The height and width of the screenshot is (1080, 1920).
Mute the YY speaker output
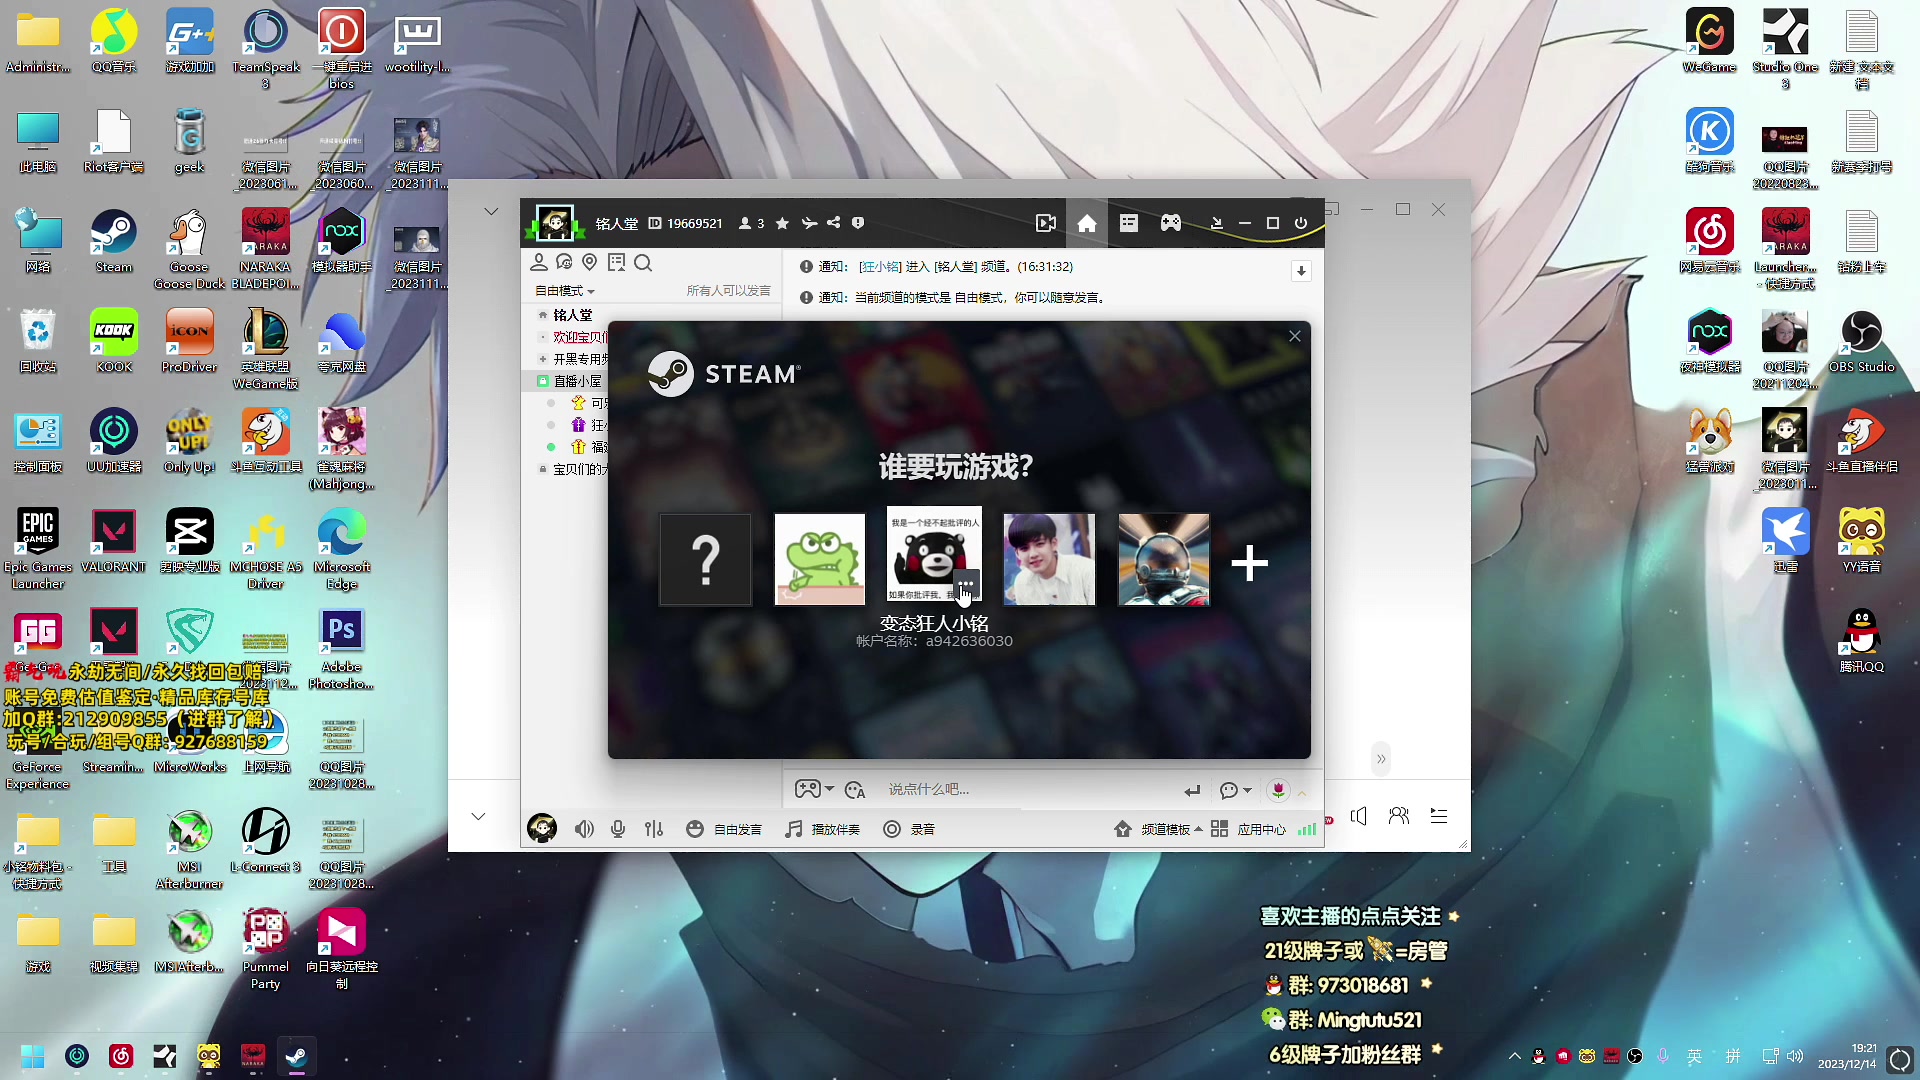tap(585, 829)
